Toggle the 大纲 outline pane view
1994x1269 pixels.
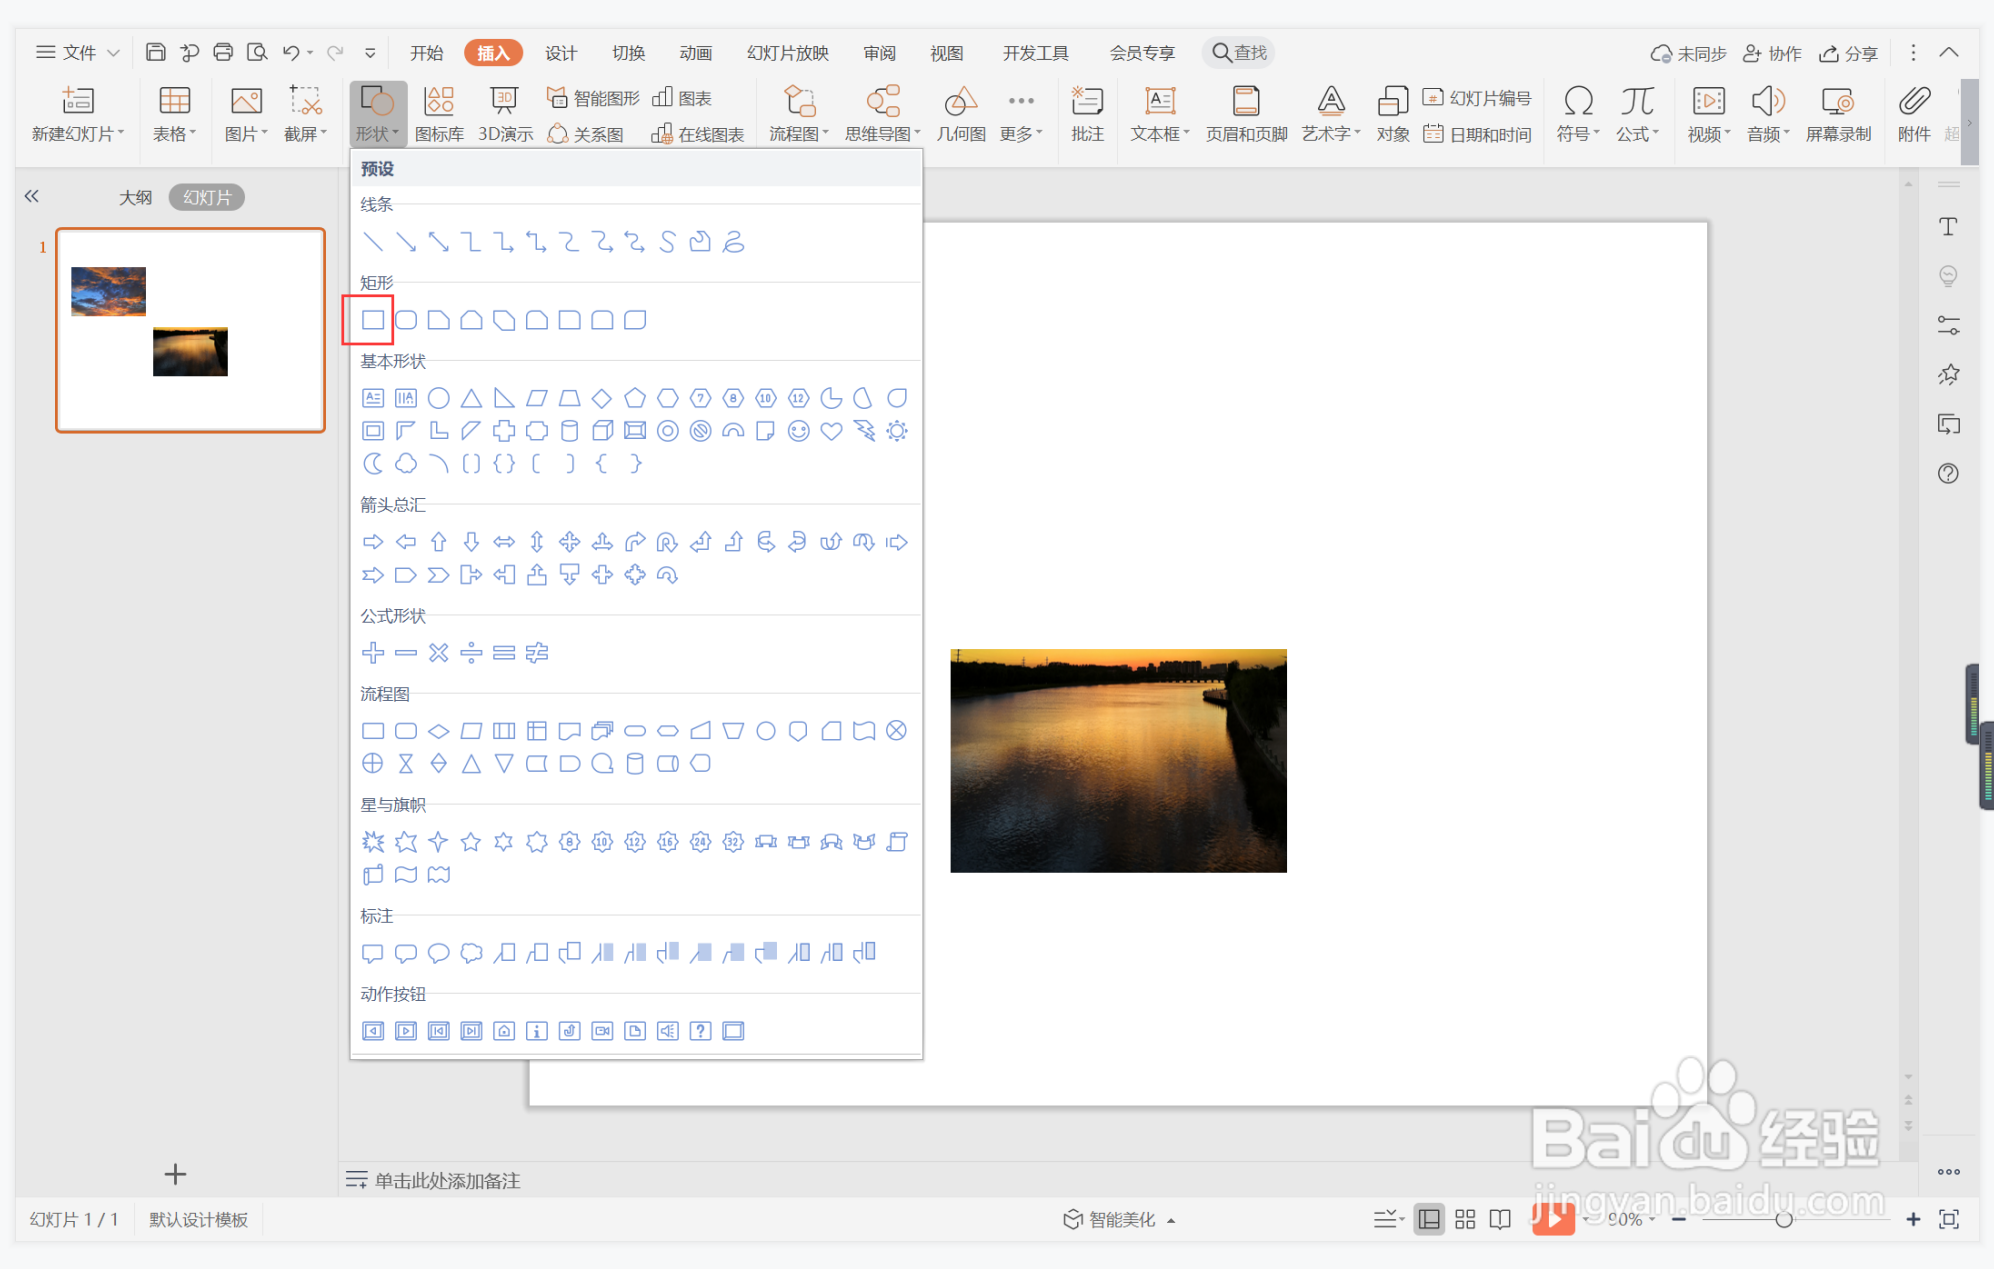click(136, 197)
